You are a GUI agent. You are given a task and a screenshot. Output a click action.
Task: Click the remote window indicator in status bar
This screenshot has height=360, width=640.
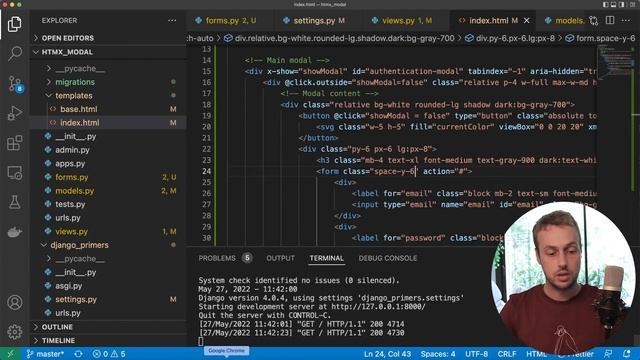coord(10,354)
